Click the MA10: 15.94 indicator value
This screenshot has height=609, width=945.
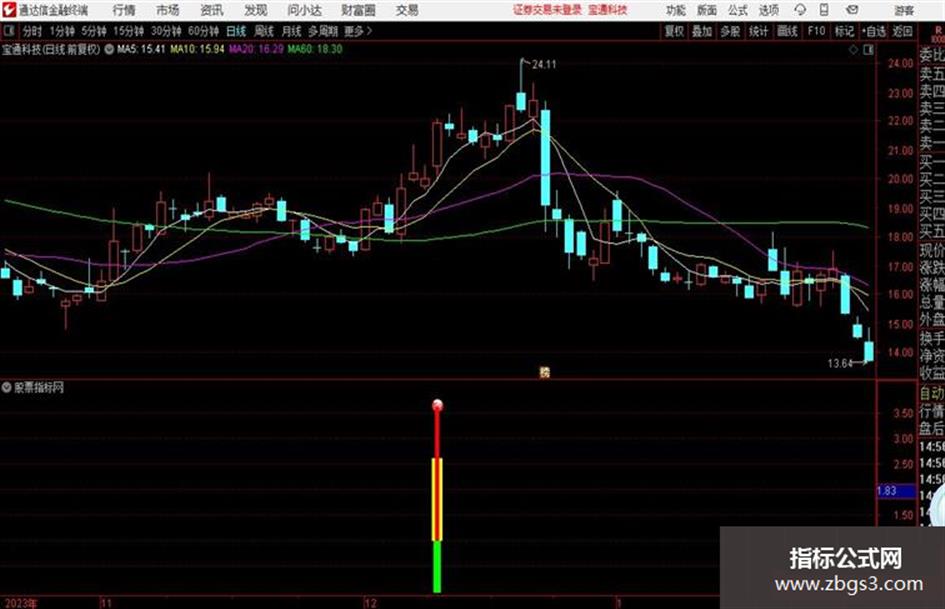197,49
